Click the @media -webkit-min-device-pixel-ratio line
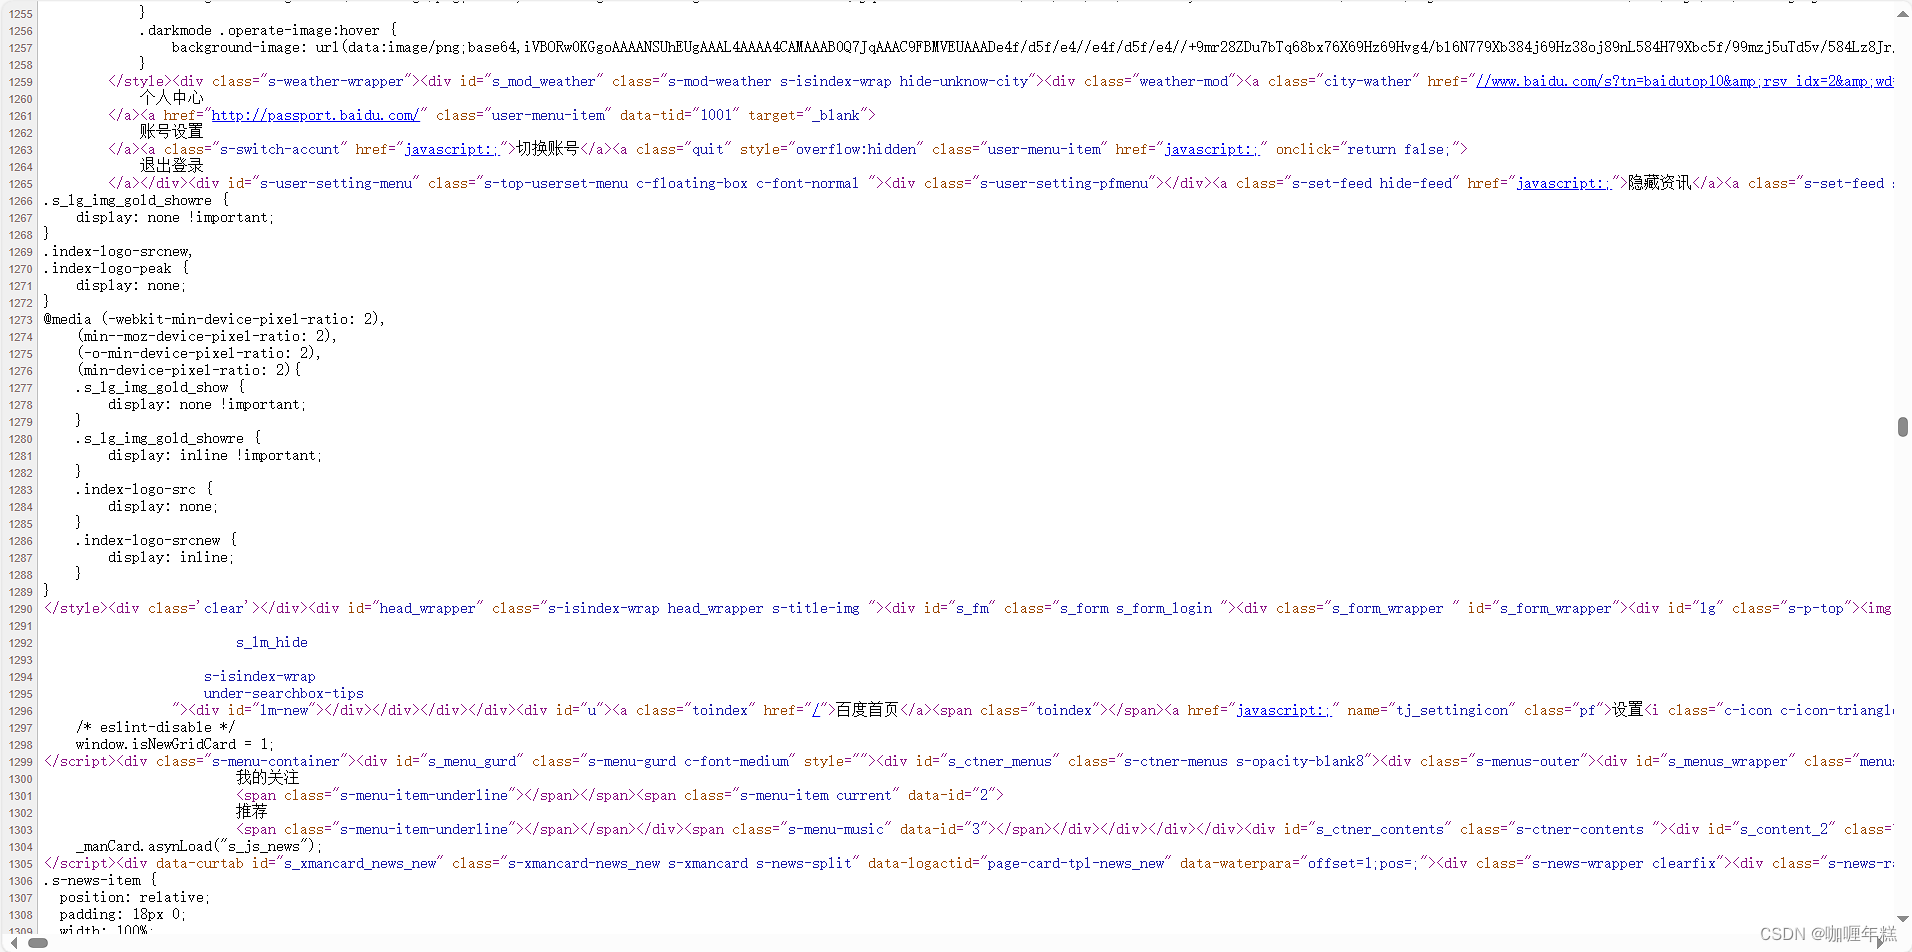This screenshot has width=1912, height=952. (214, 319)
